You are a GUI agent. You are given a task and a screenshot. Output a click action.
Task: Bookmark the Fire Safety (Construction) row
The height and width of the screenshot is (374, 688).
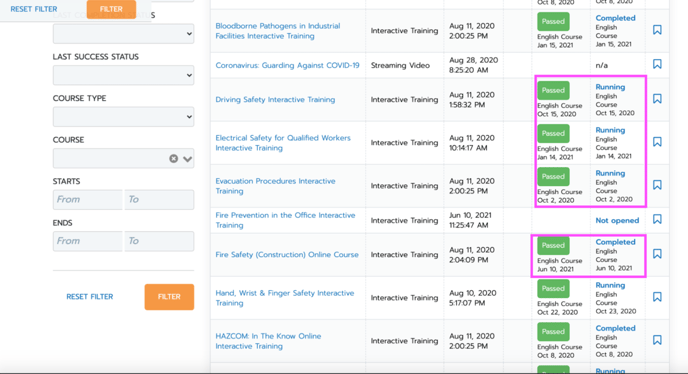click(x=657, y=254)
